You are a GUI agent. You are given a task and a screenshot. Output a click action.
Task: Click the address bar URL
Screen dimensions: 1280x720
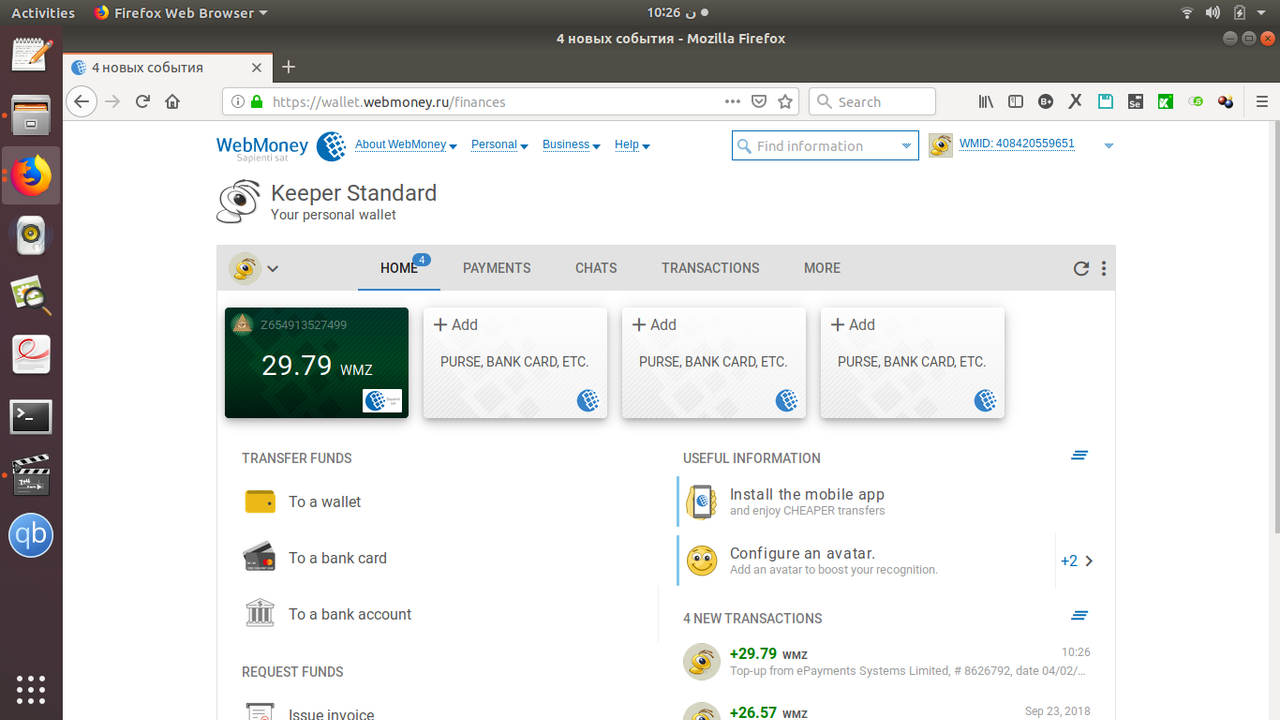point(389,102)
